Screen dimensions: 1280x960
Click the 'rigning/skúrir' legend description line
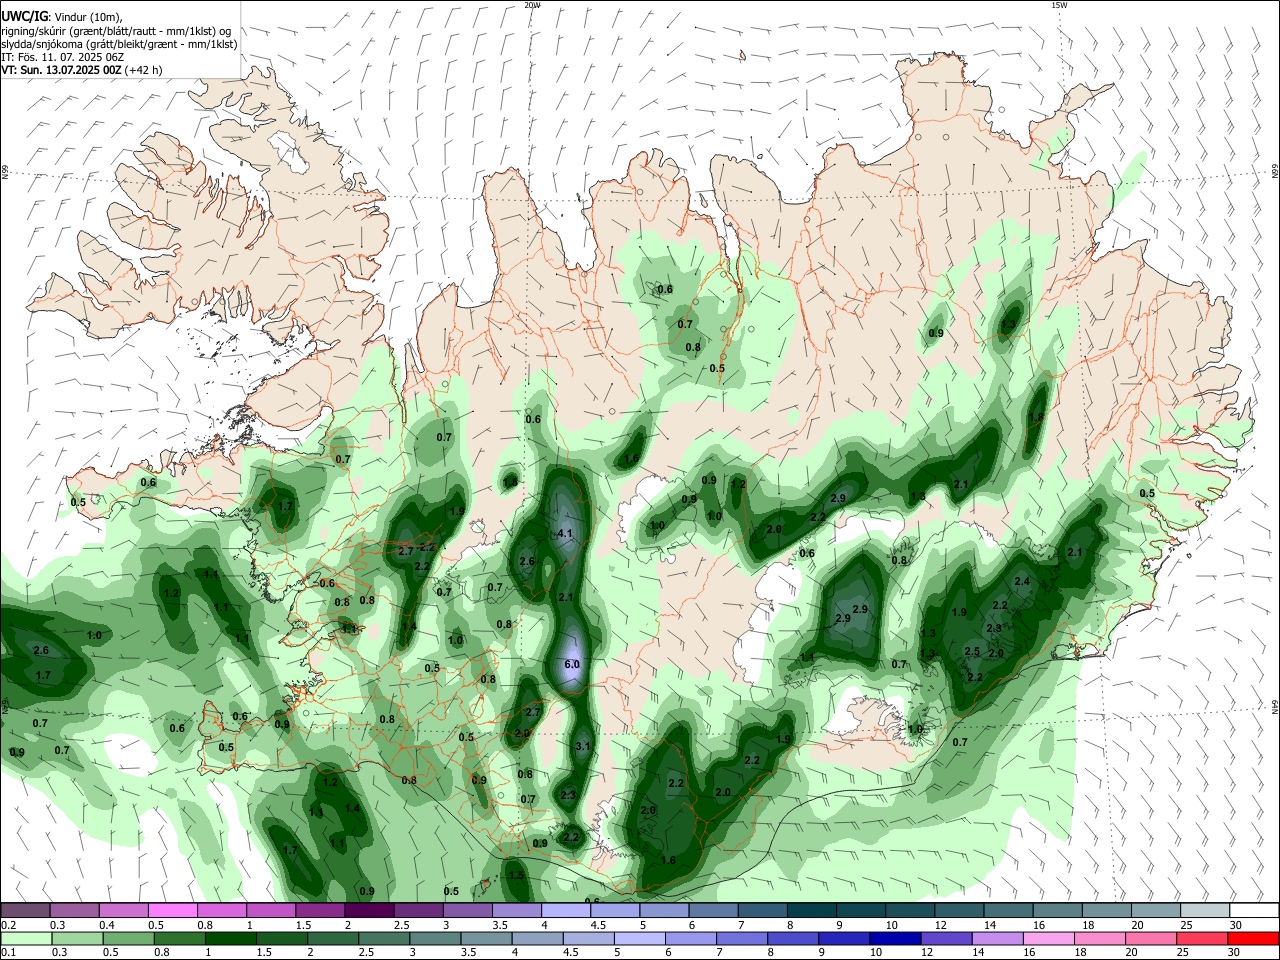click(116, 31)
